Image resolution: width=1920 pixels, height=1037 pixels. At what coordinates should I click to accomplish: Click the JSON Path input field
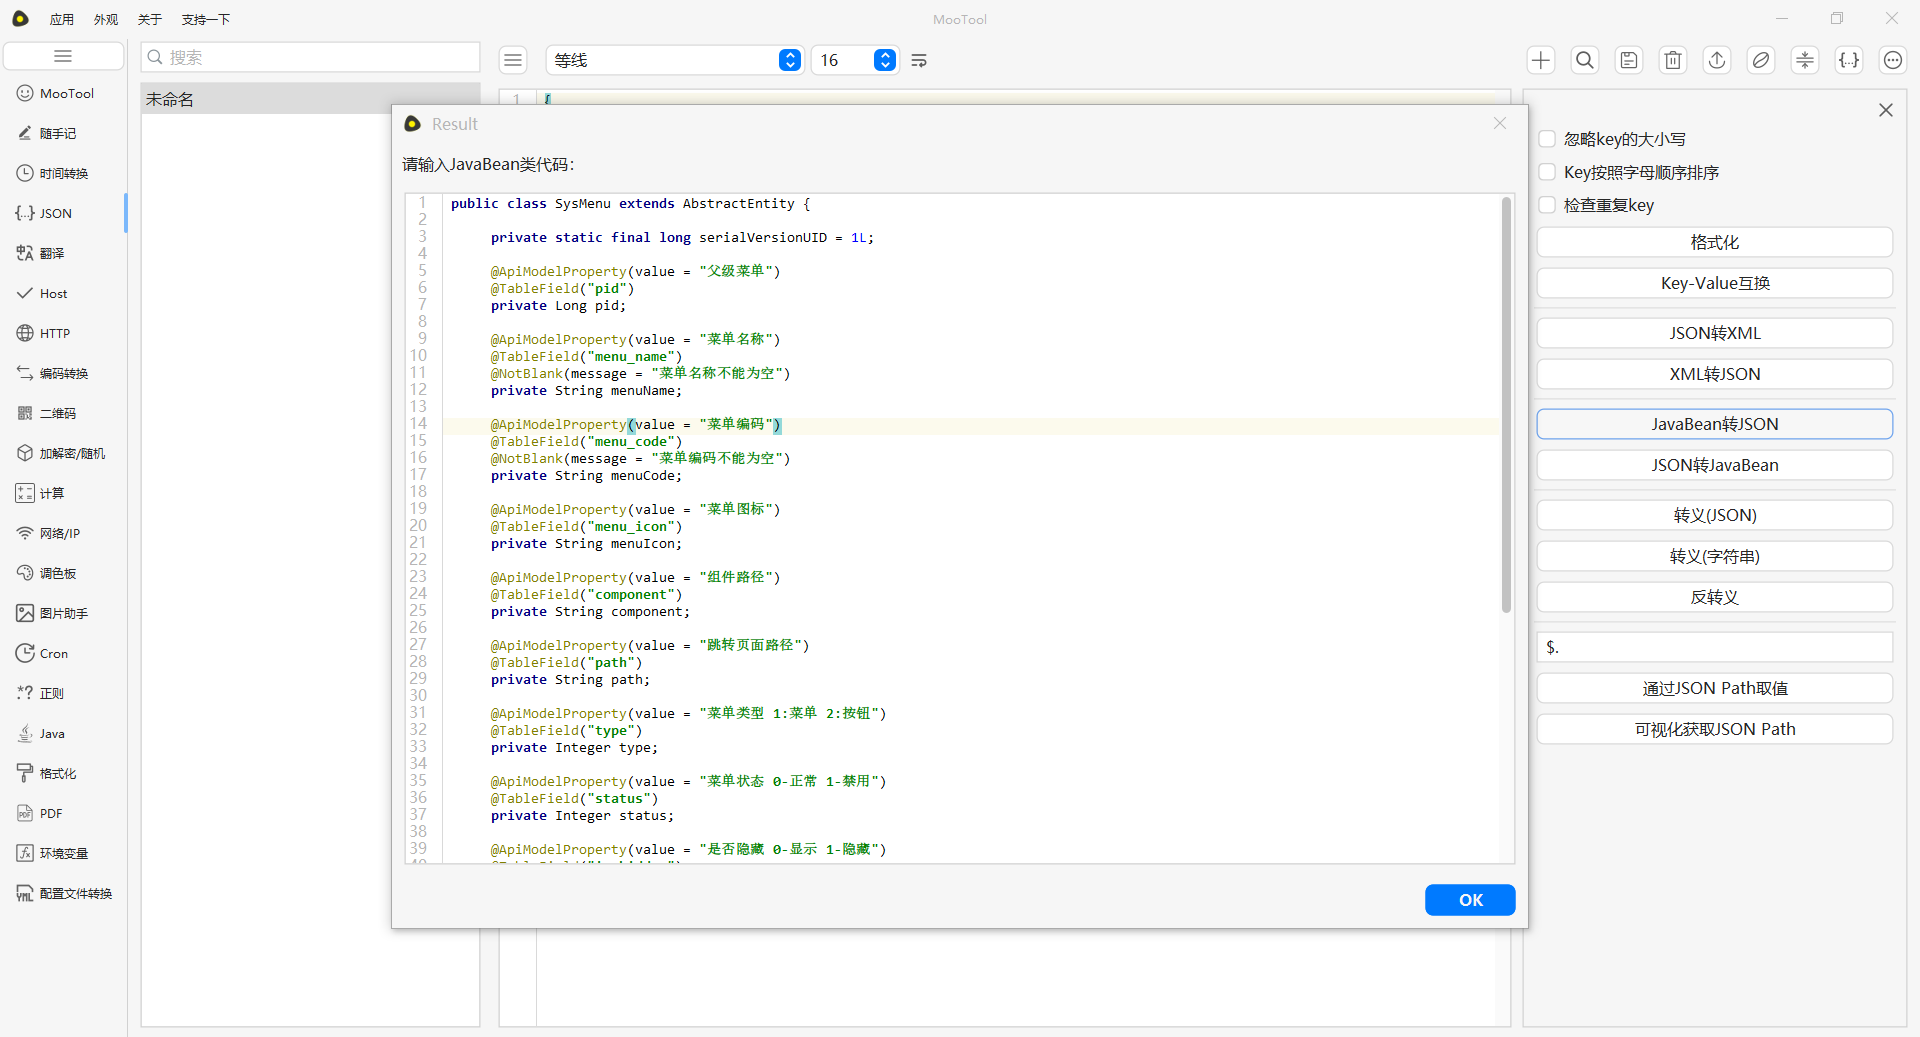pos(1713,647)
